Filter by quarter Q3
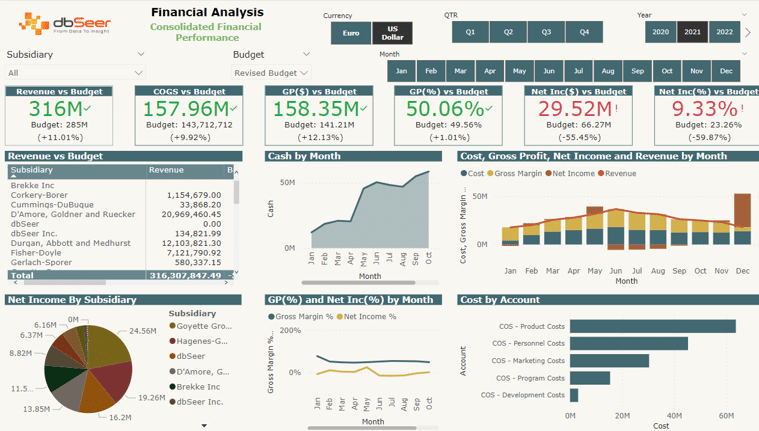 tap(546, 32)
